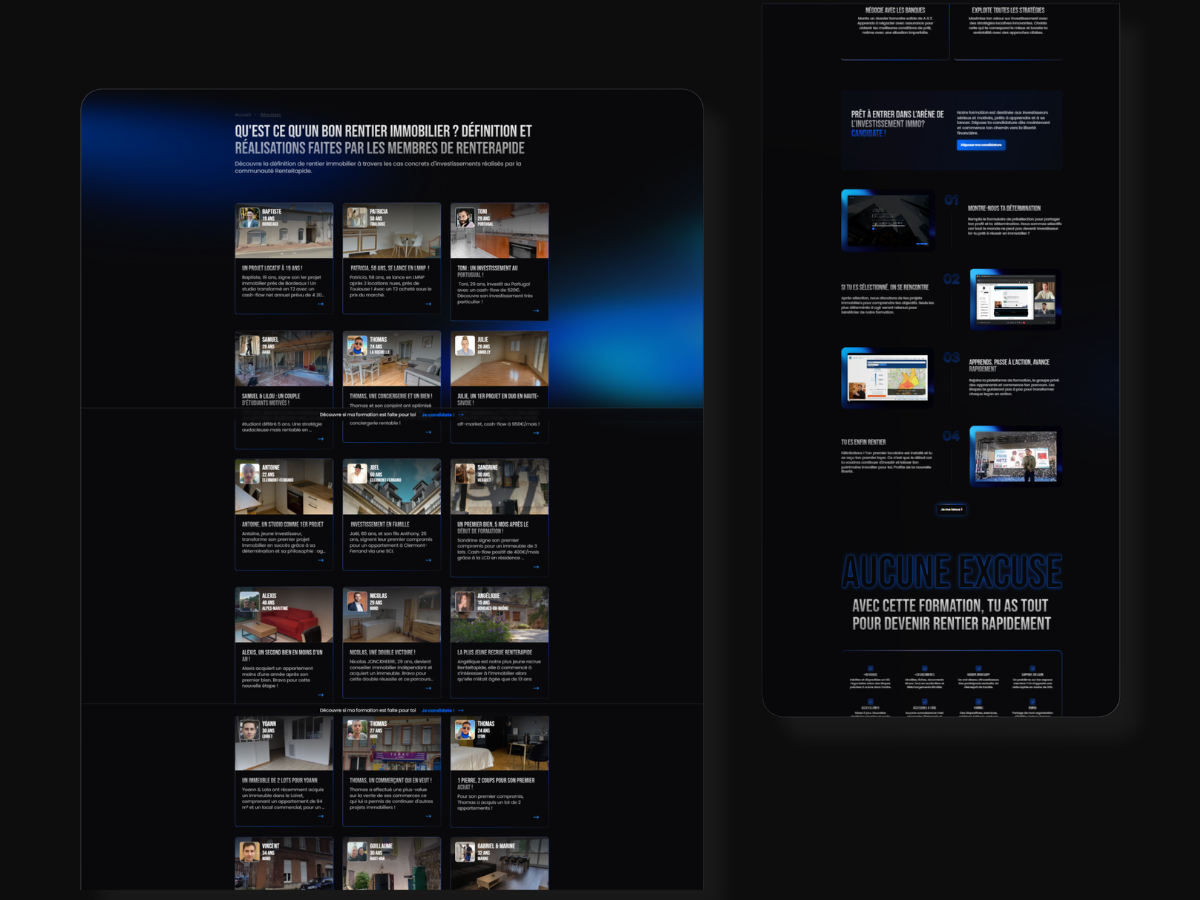
Task: Click arrow icon on Yoann's immeuble card
Action: [x=321, y=816]
